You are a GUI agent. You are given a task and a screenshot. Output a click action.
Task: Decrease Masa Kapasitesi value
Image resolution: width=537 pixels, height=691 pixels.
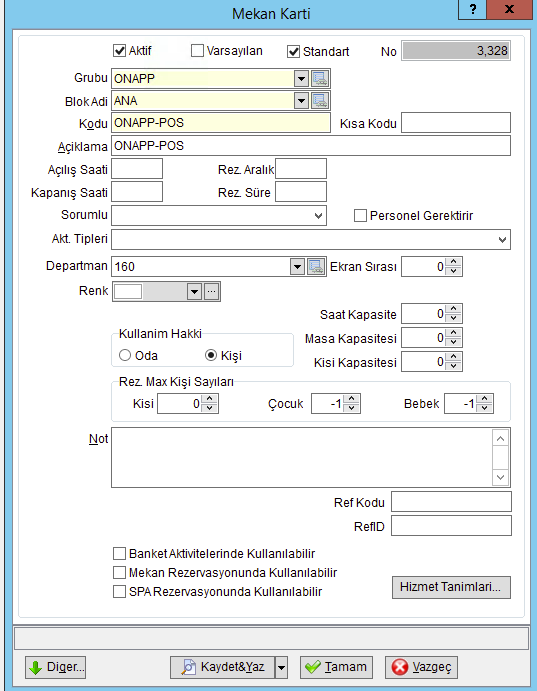click(x=453, y=343)
